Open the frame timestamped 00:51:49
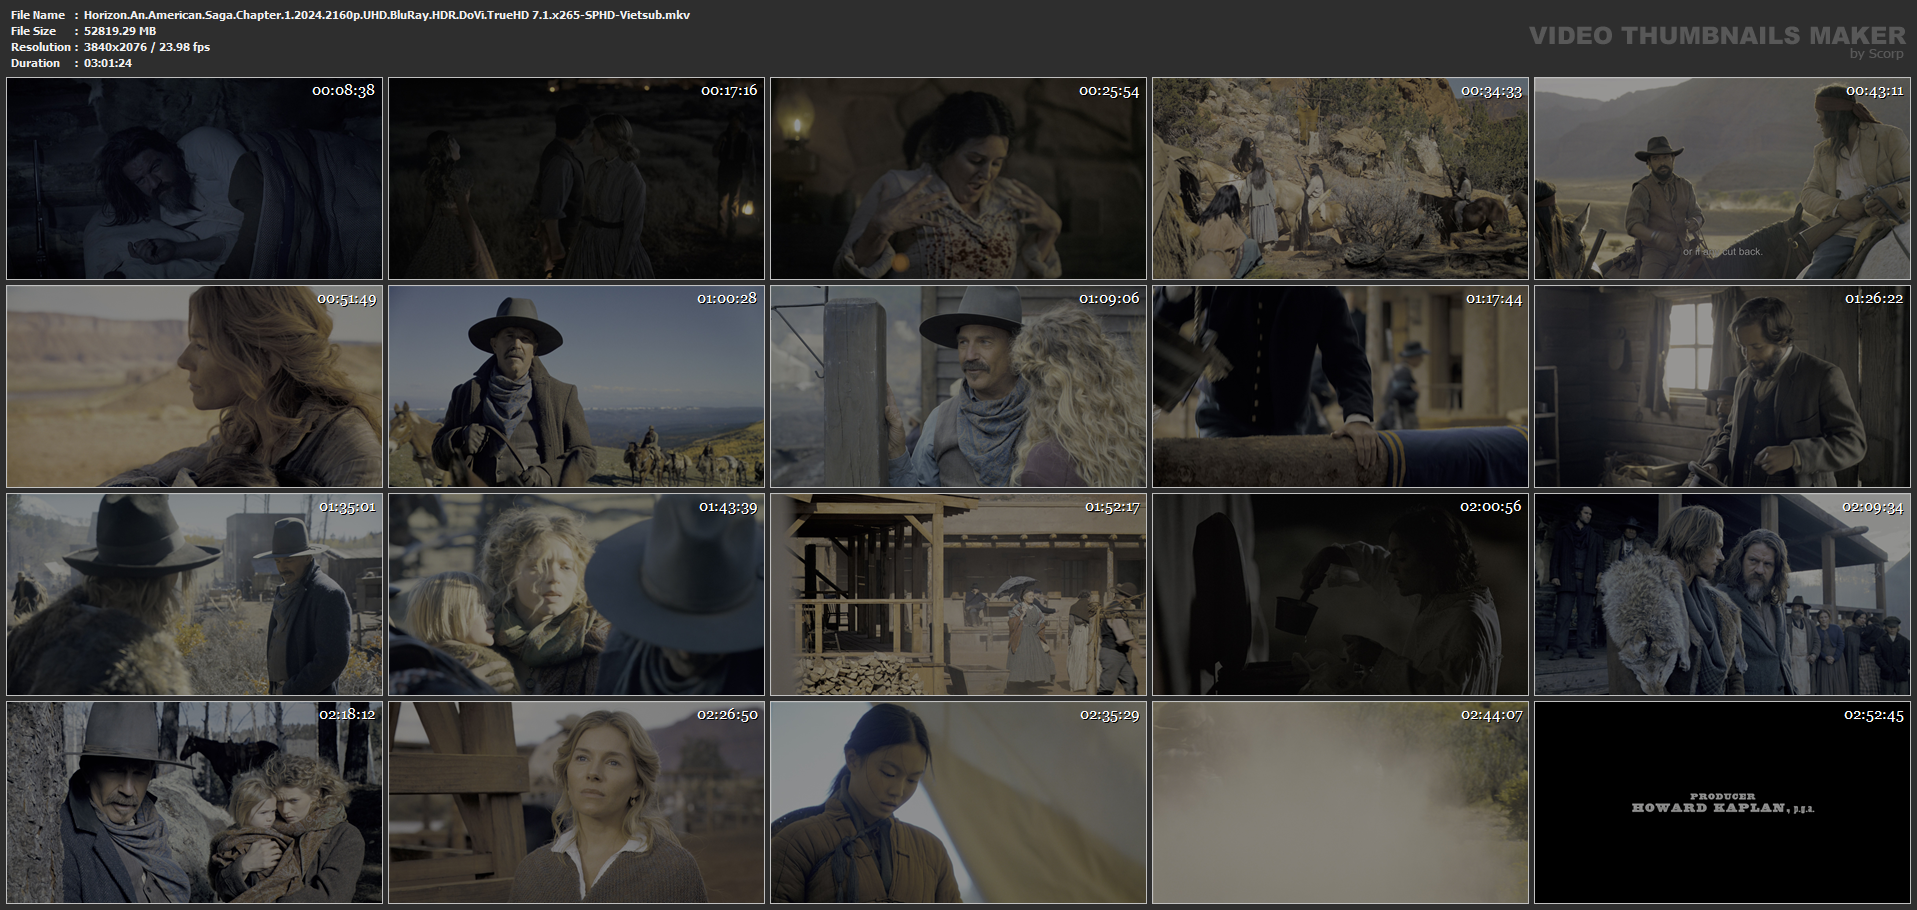The height and width of the screenshot is (910, 1917). [x=194, y=387]
